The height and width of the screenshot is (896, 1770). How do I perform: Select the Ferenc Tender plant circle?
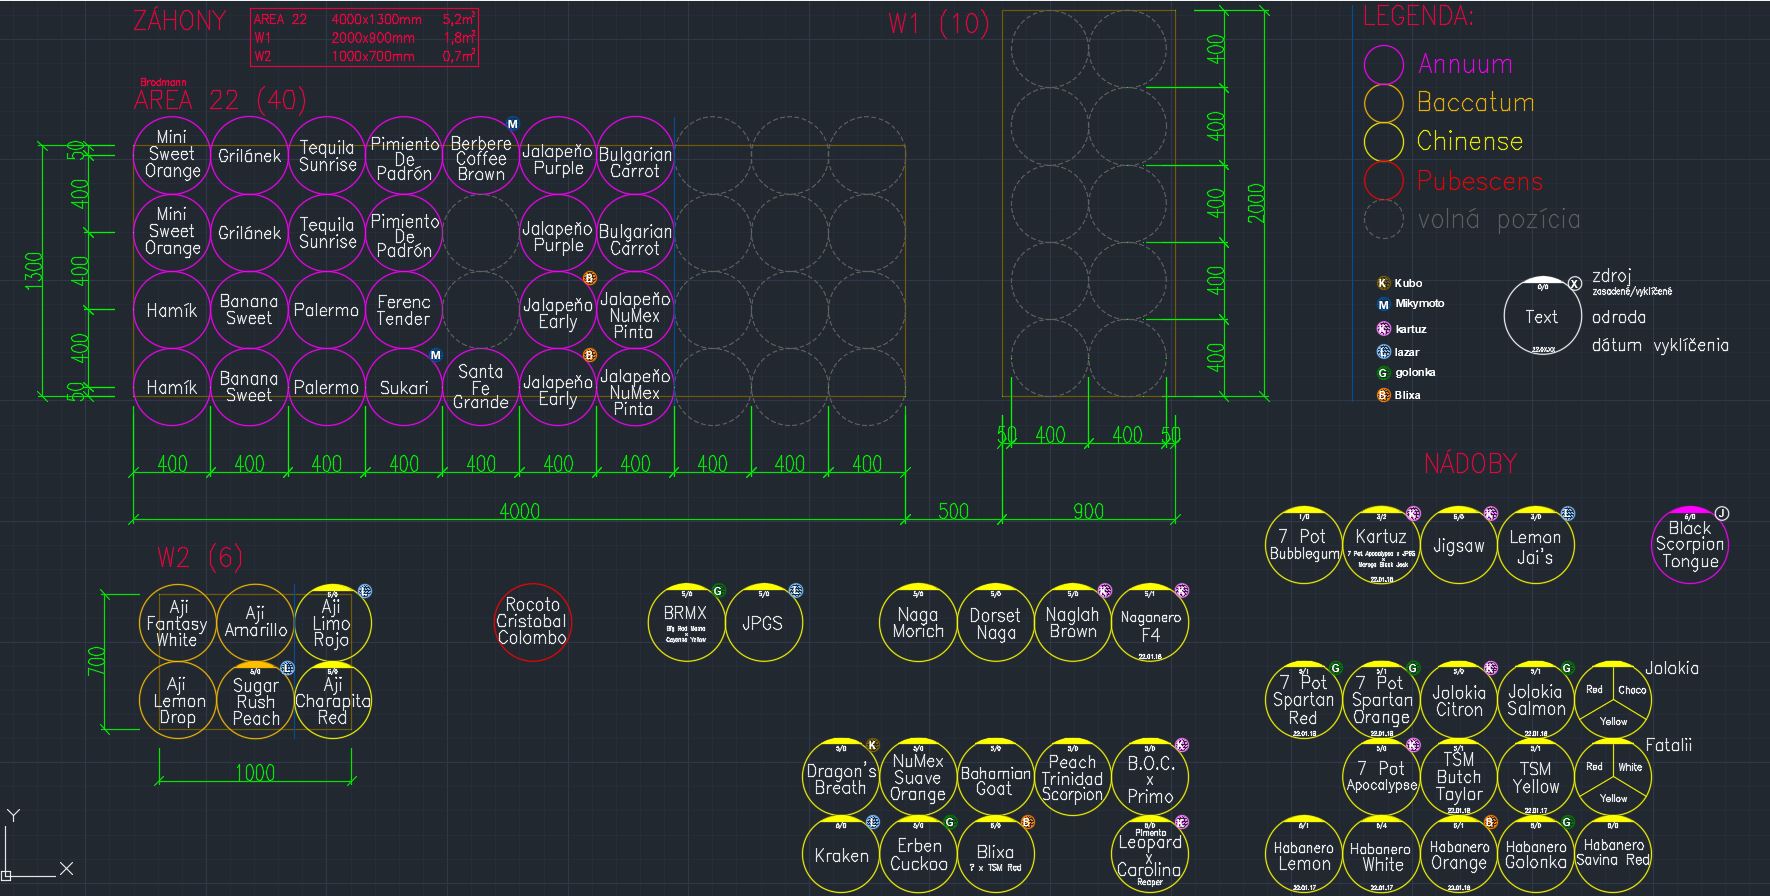pyautogui.click(x=403, y=310)
